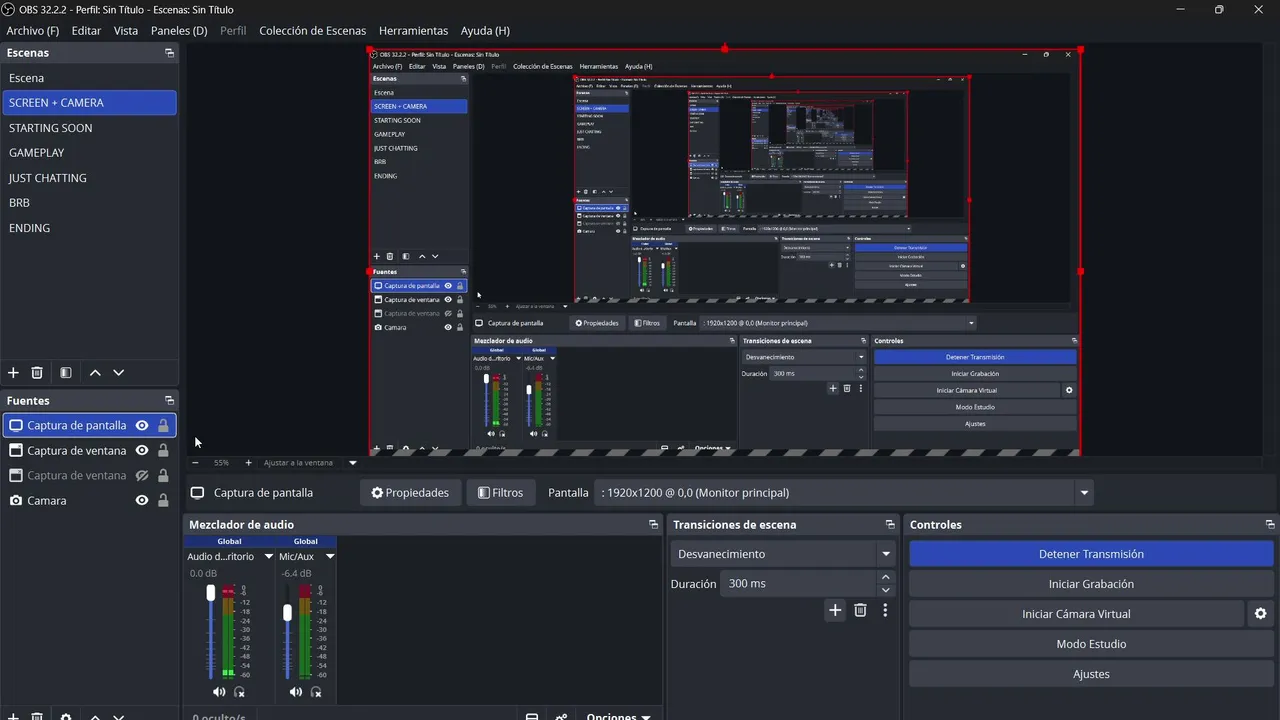Viewport: 1280px width, 720px height.
Task: Mute the Audio del escritorio channel speaker
Action: tap(219, 692)
